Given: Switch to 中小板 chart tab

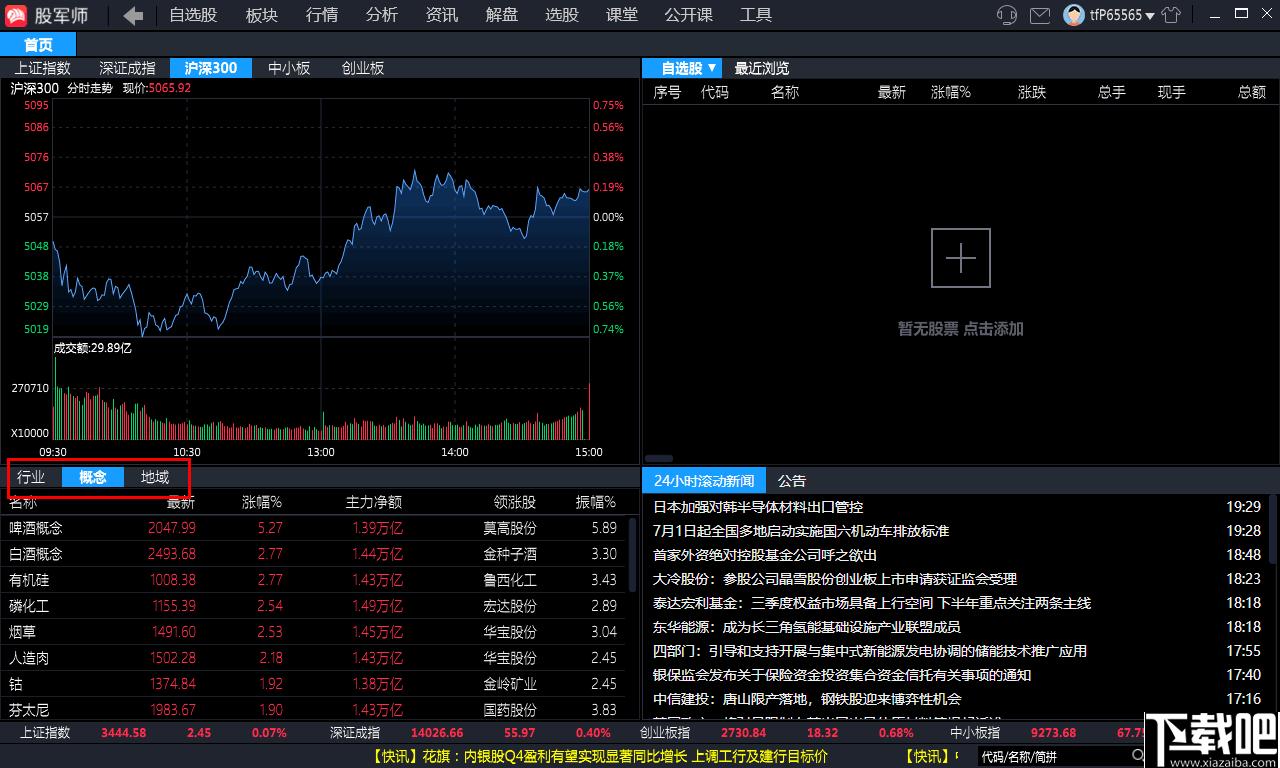Looking at the screenshot, I should click(x=289, y=68).
